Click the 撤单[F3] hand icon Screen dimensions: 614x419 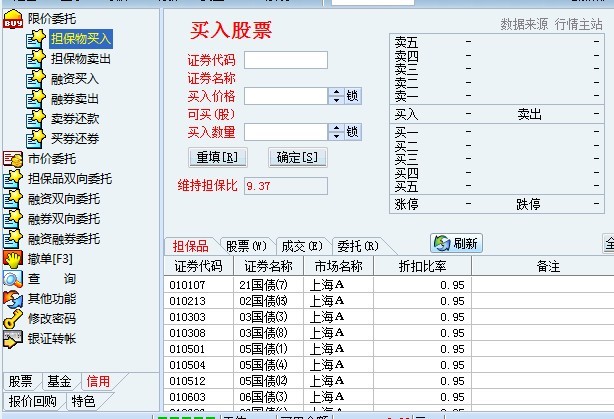coord(12,259)
